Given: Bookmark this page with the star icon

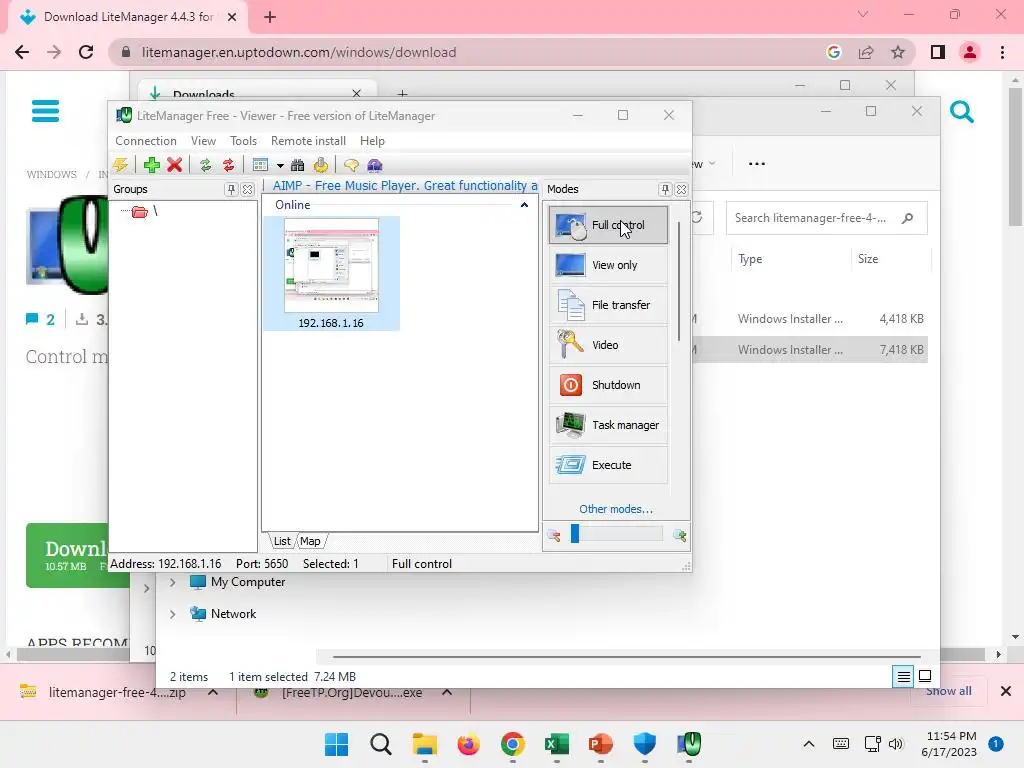Looking at the screenshot, I should point(898,52).
